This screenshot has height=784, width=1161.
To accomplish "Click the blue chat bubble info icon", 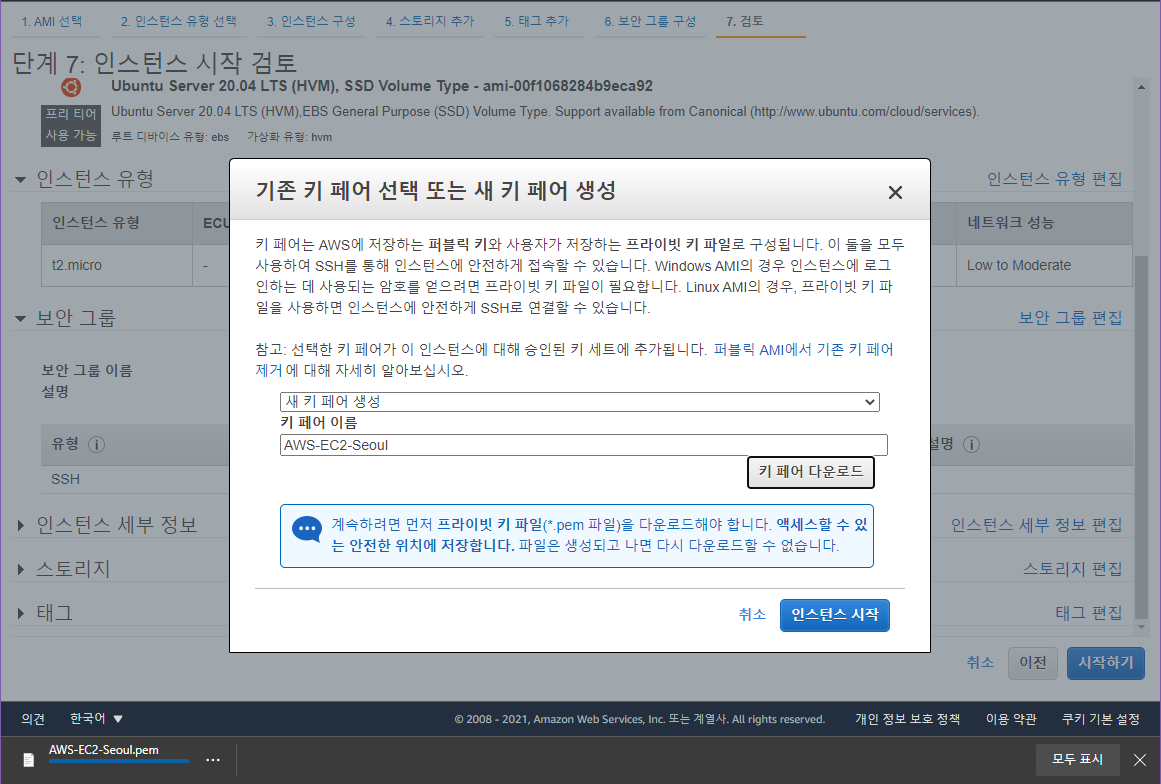I will pos(307,530).
